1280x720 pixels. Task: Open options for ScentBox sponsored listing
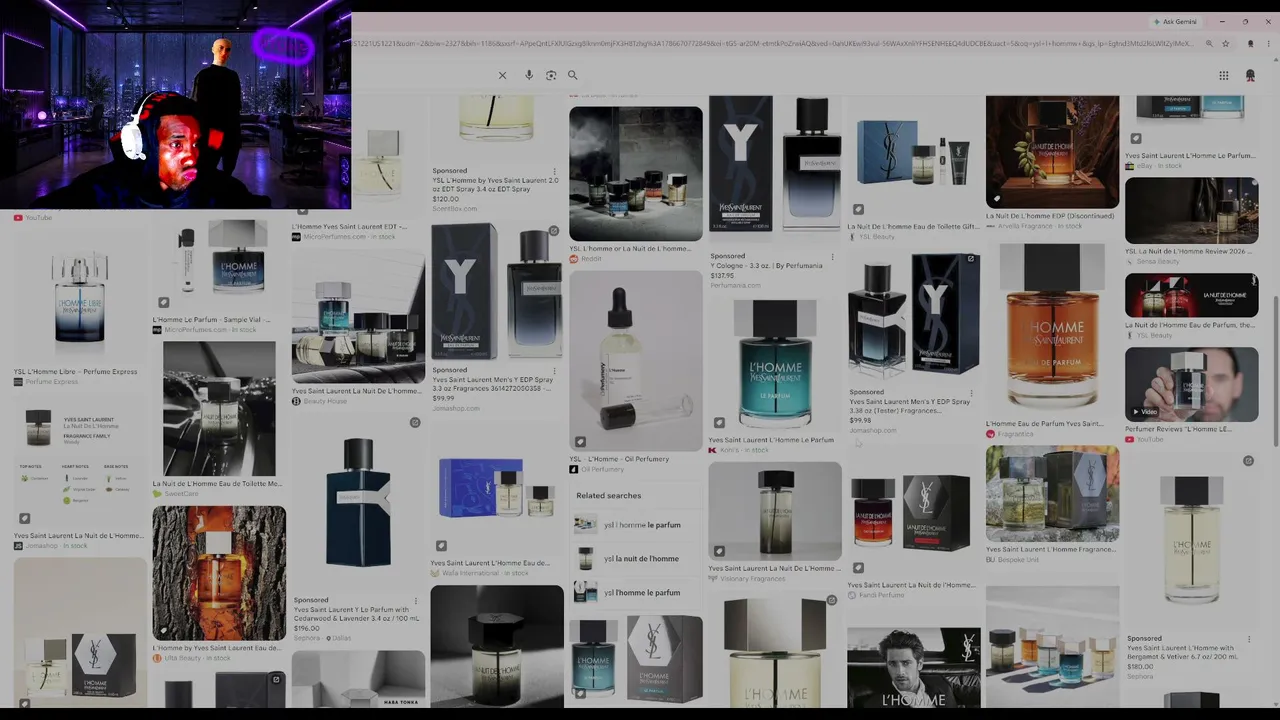coord(554,170)
